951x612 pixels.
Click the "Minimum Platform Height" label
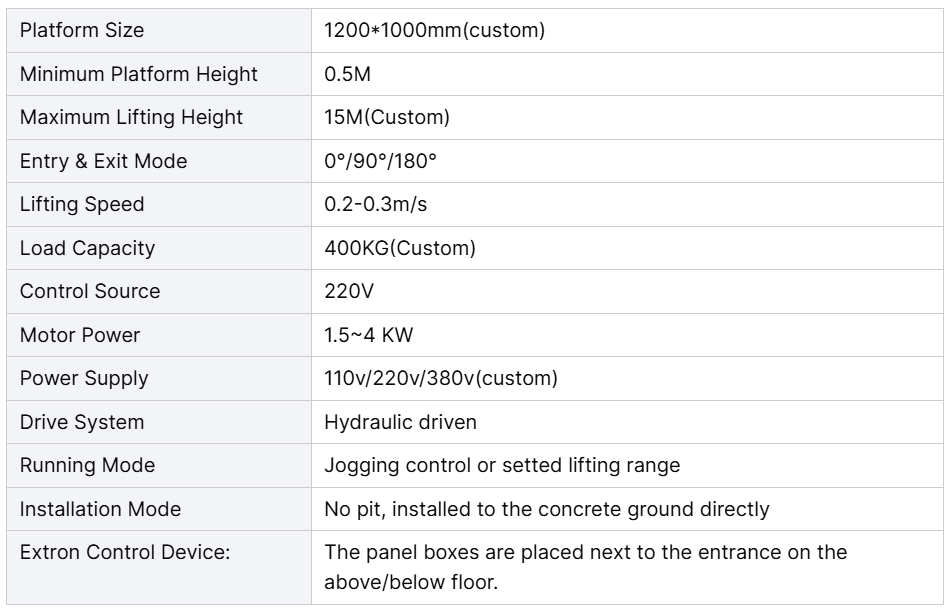click(139, 74)
